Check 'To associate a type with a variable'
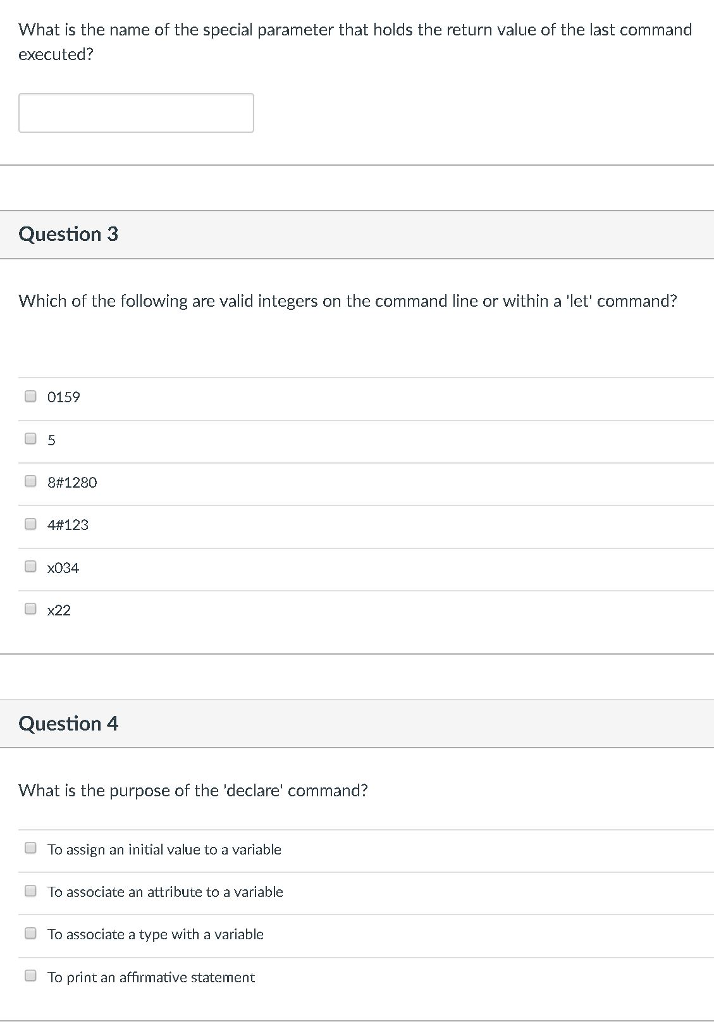 (30, 932)
